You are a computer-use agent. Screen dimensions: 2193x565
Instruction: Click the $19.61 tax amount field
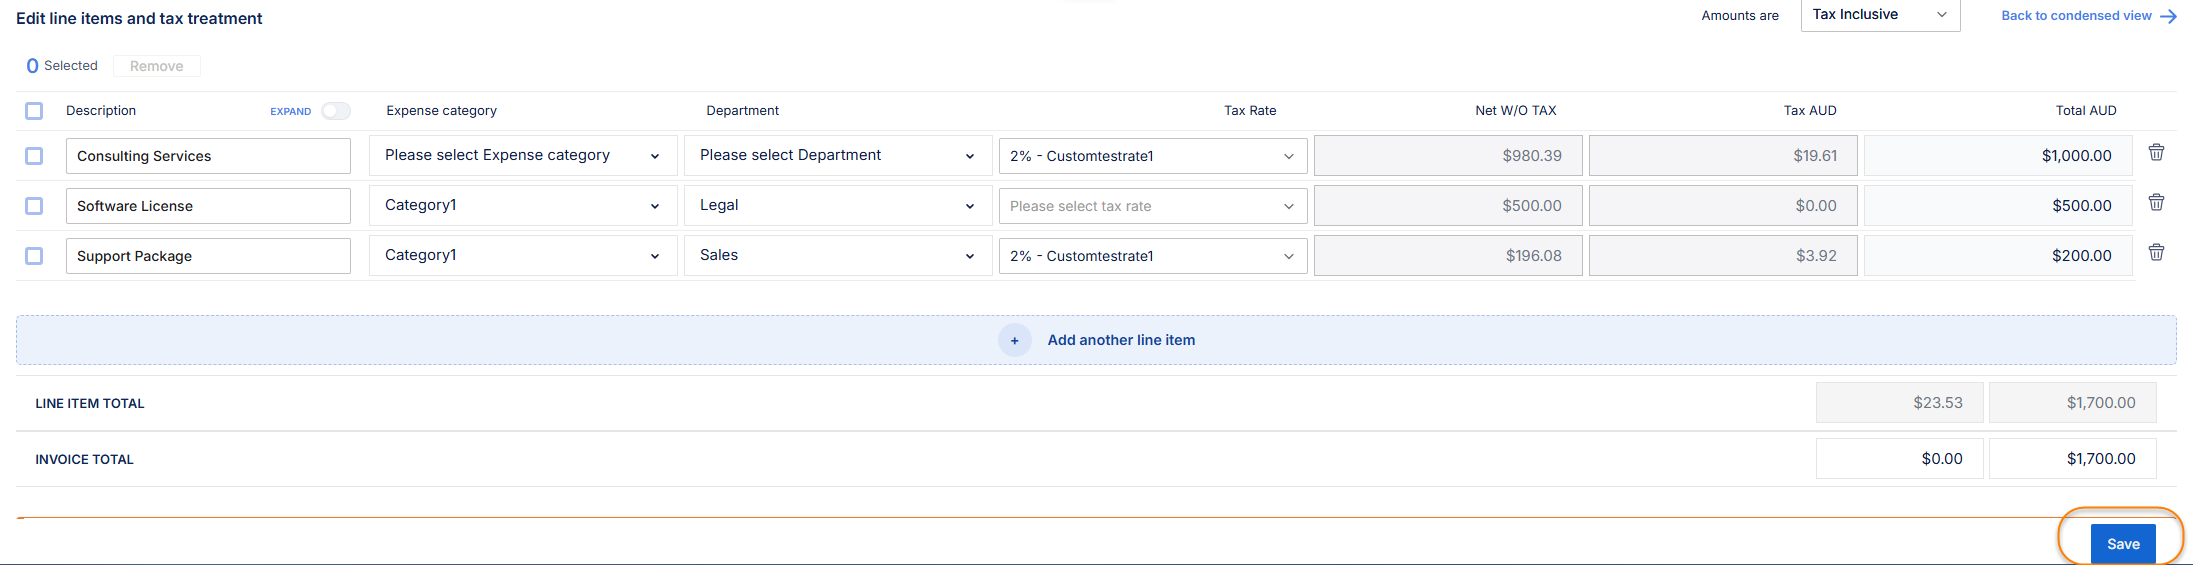pos(1723,156)
